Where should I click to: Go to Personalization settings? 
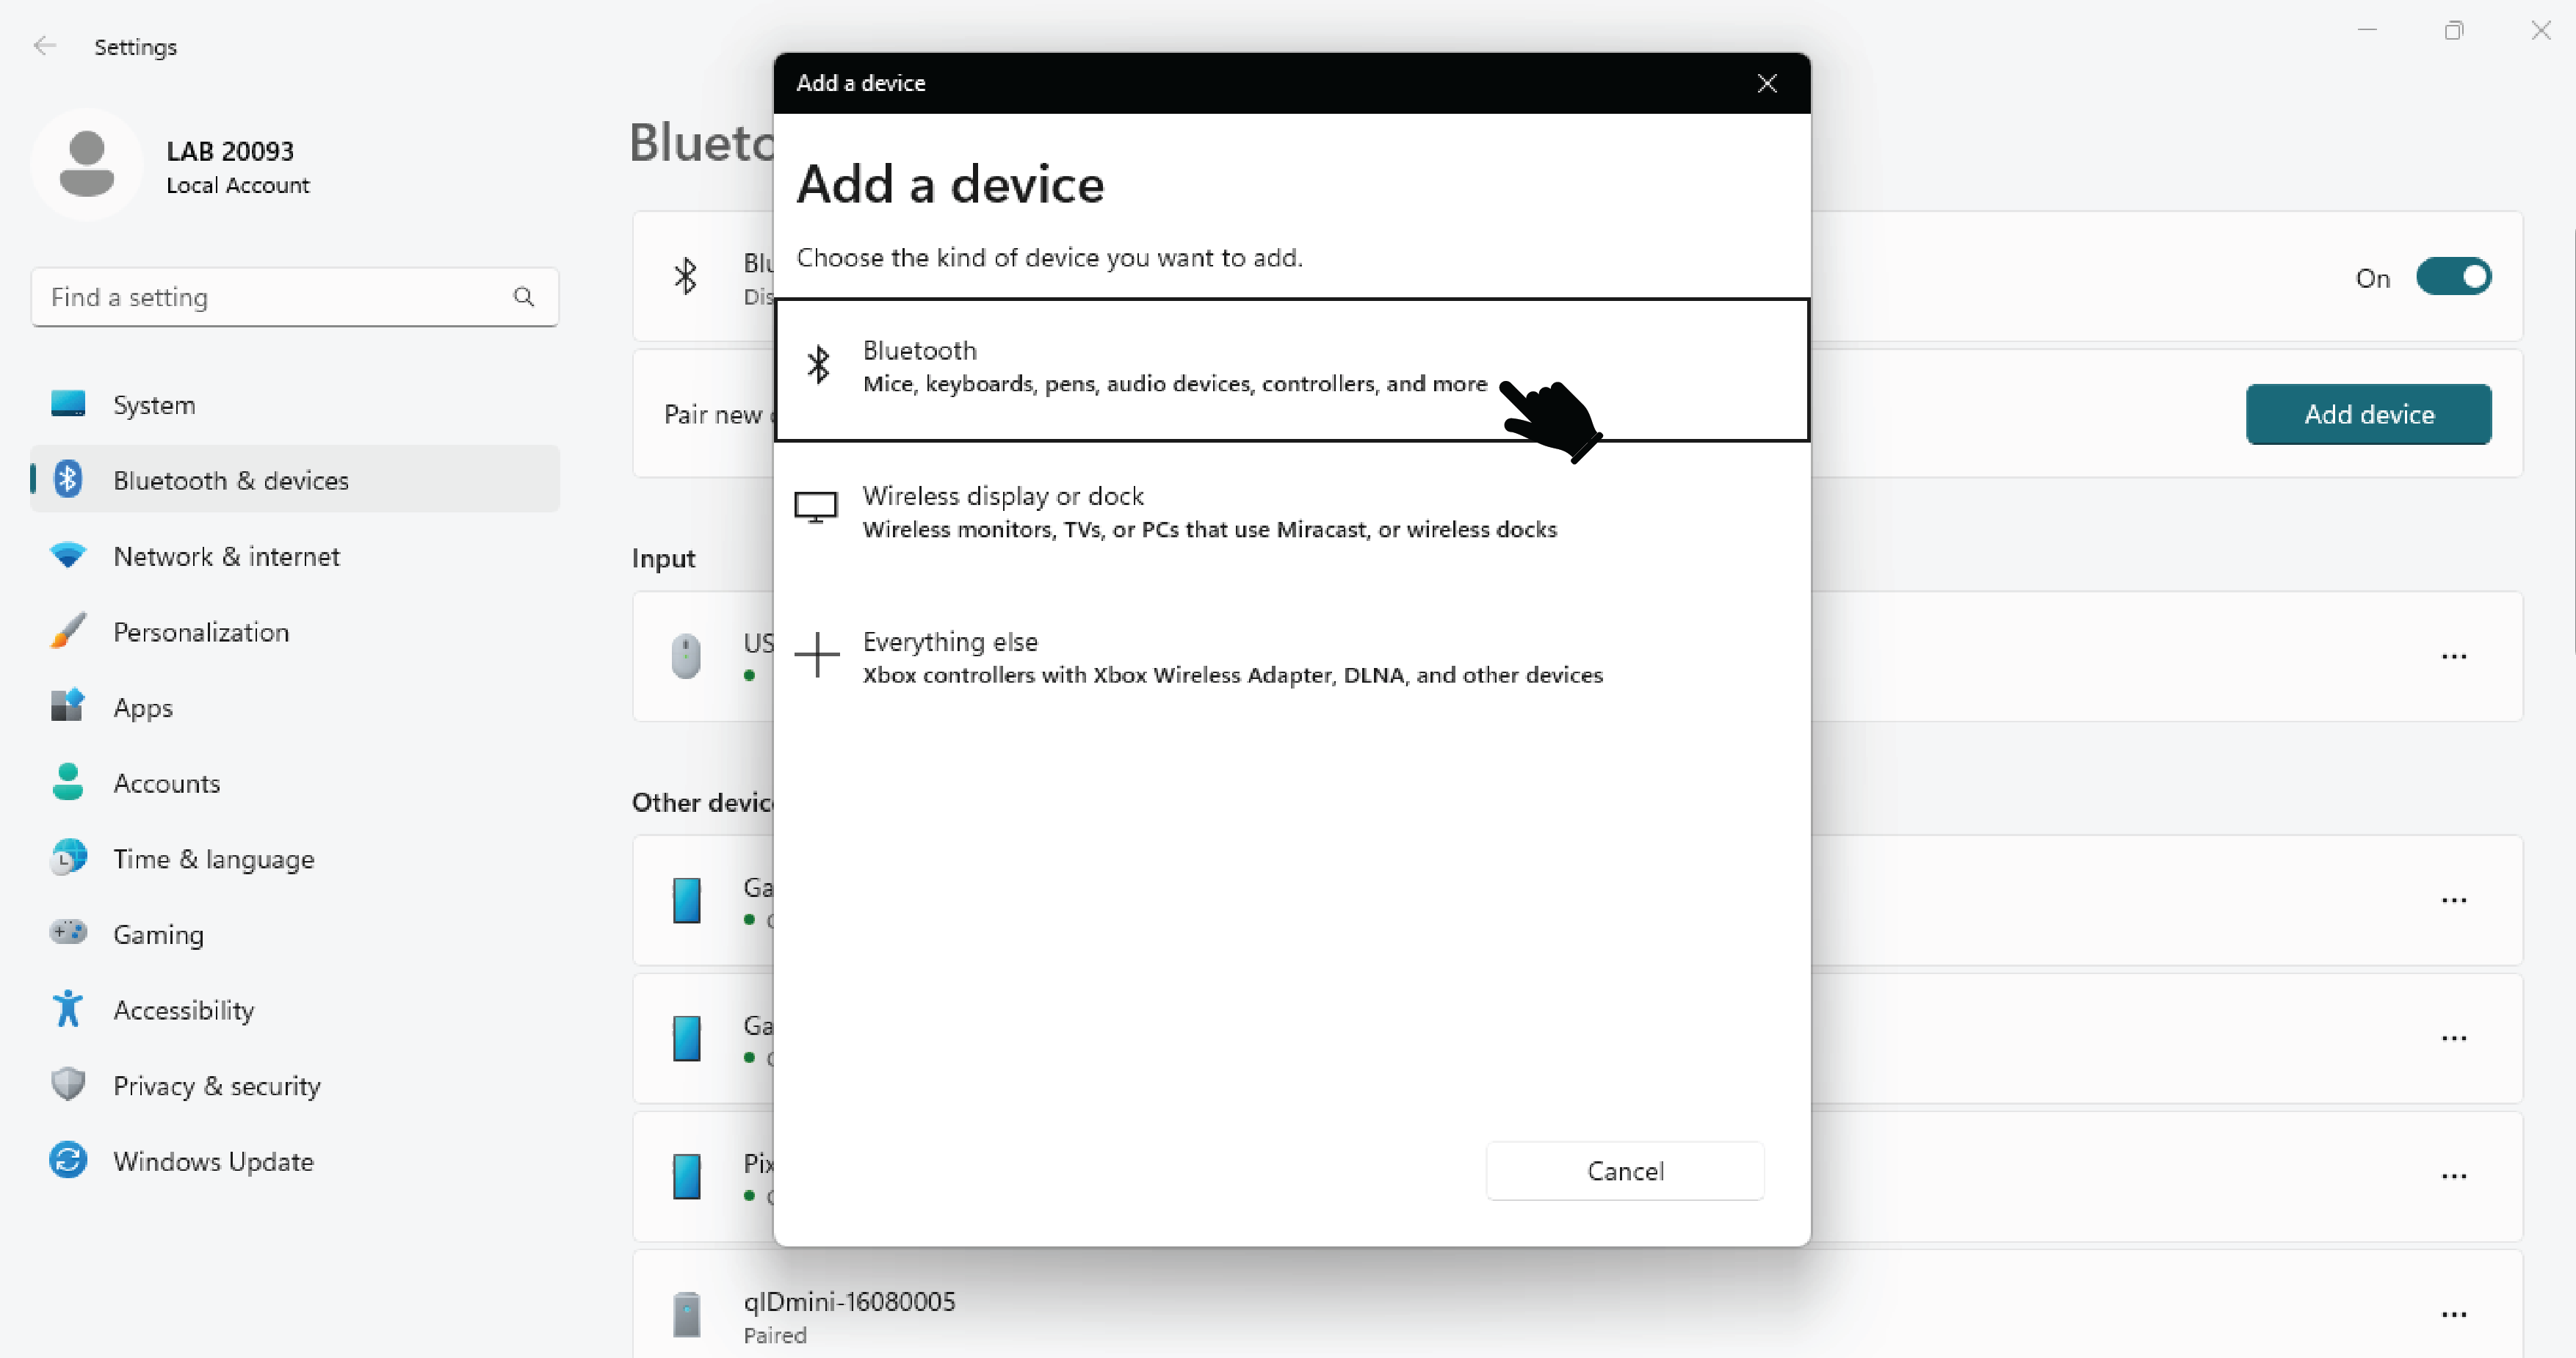(x=201, y=632)
